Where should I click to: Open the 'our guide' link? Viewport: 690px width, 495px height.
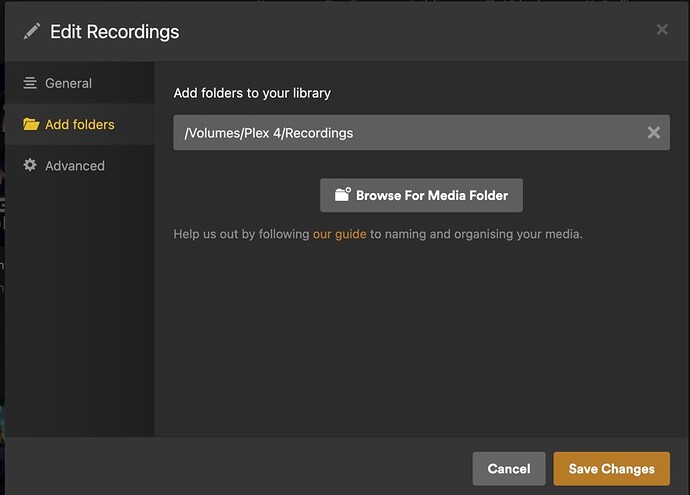pyautogui.click(x=340, y=234)
